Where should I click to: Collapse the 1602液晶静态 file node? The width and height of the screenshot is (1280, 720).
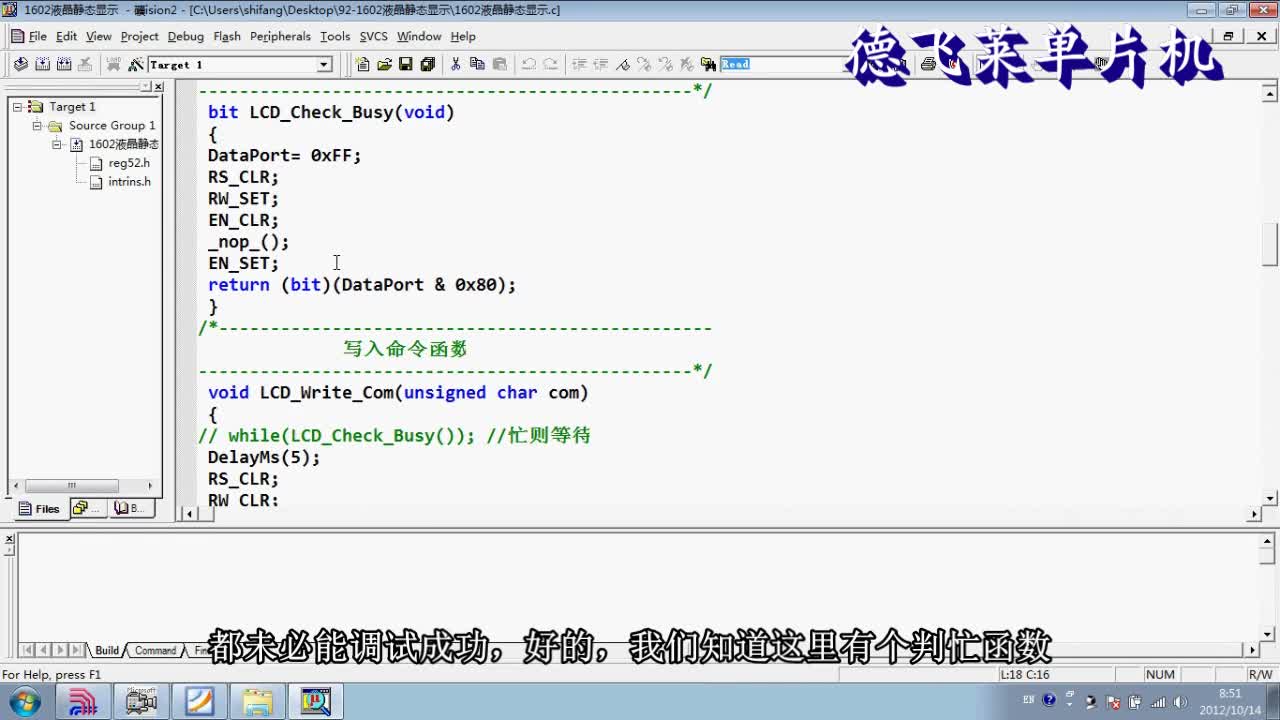(57, 144)
